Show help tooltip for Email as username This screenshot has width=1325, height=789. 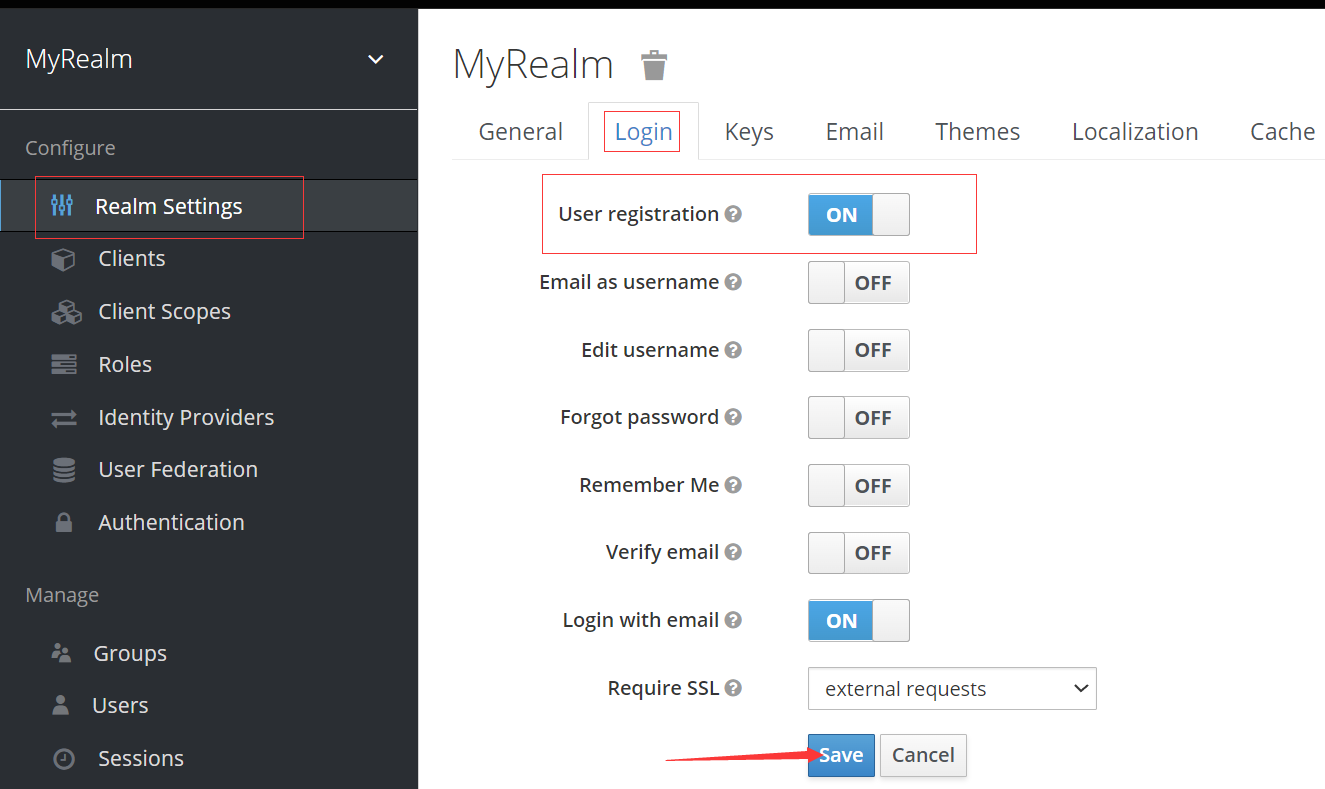coord(733,282)
